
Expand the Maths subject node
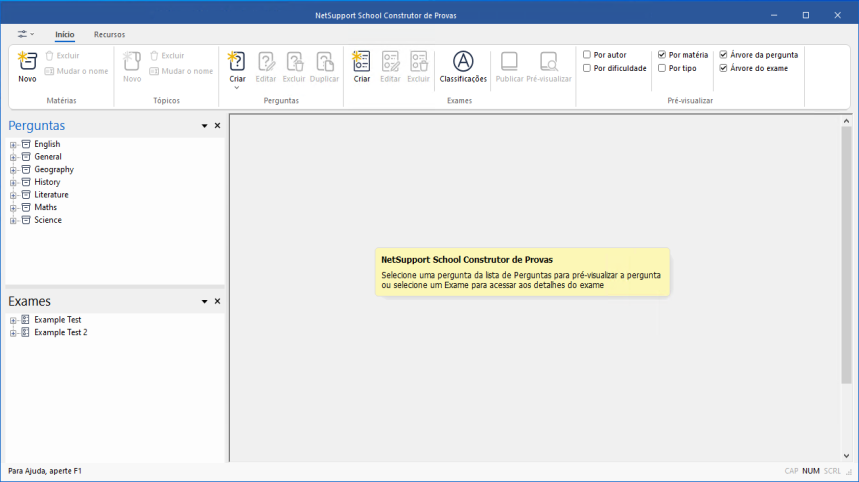(13, 208)
